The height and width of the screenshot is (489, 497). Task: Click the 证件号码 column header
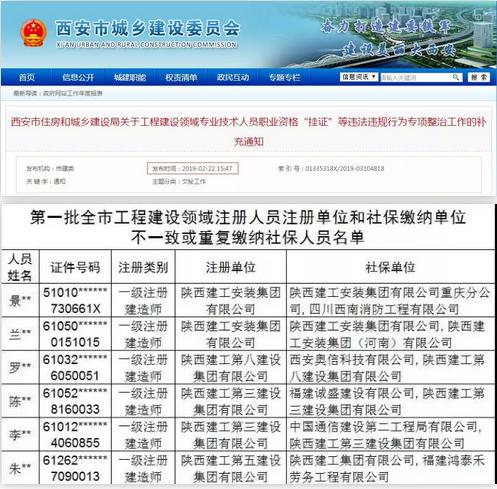pos(75,267)
